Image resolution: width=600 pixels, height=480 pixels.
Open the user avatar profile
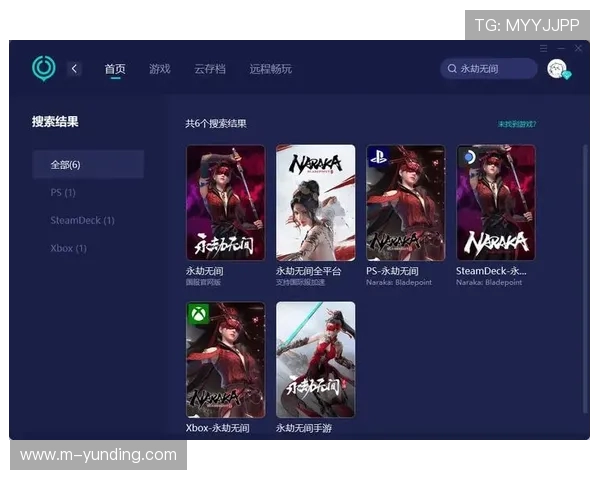click(557, 69)
